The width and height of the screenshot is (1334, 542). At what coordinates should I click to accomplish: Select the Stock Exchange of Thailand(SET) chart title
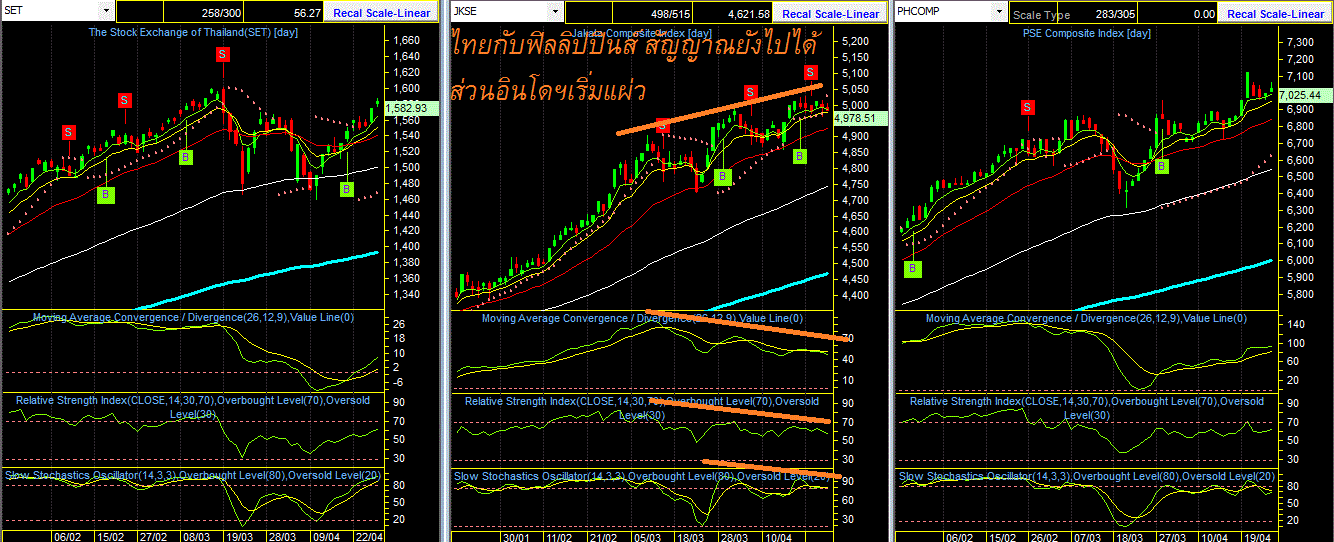tap(193, 32)
